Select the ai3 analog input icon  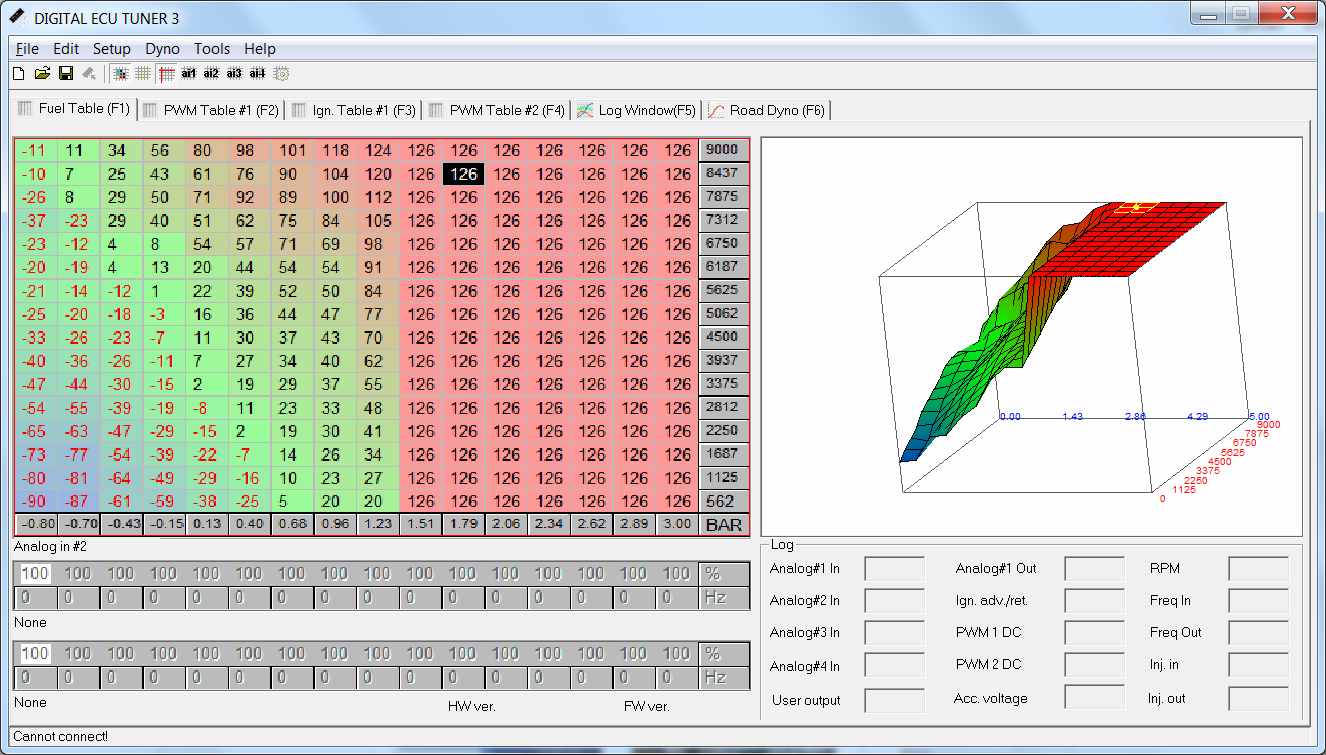234,73
